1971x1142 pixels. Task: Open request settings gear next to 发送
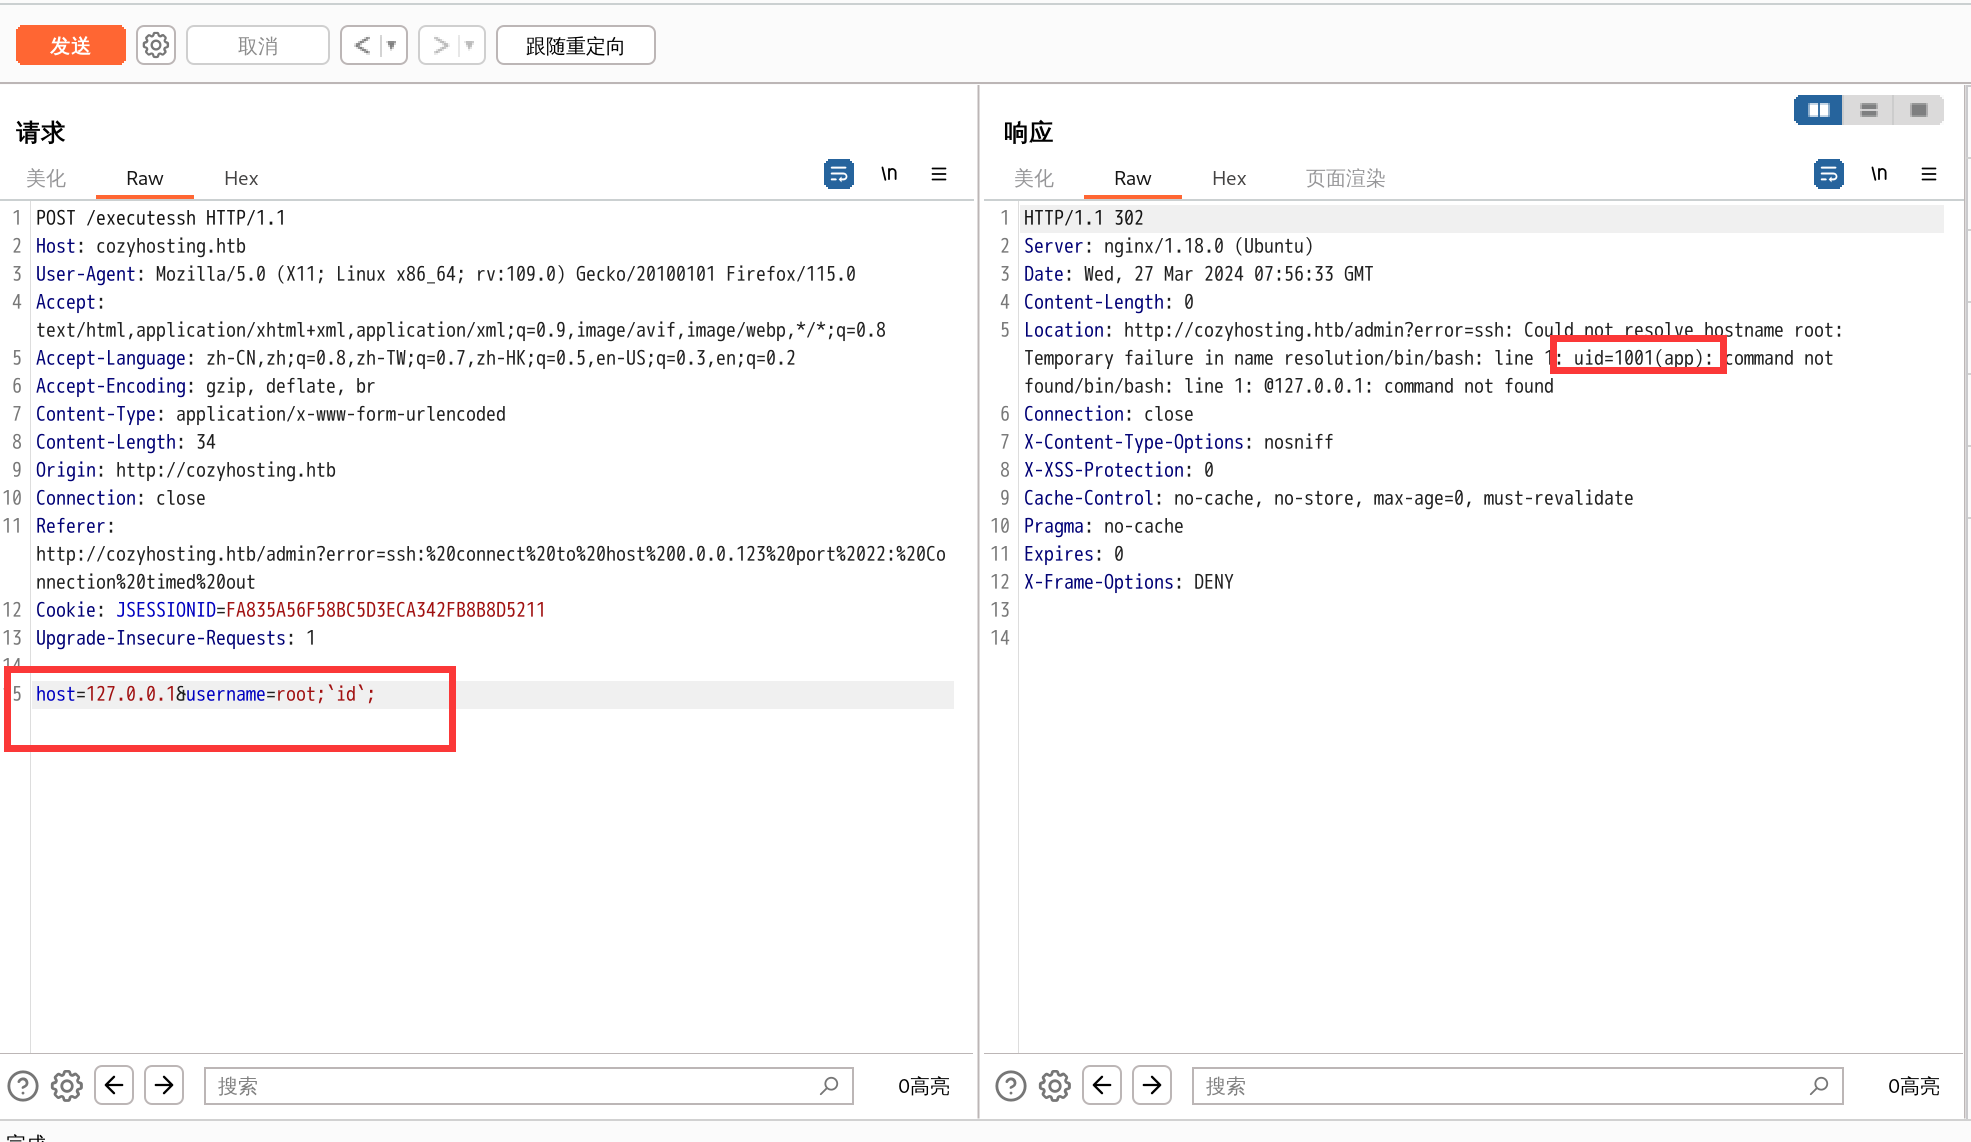156,46
